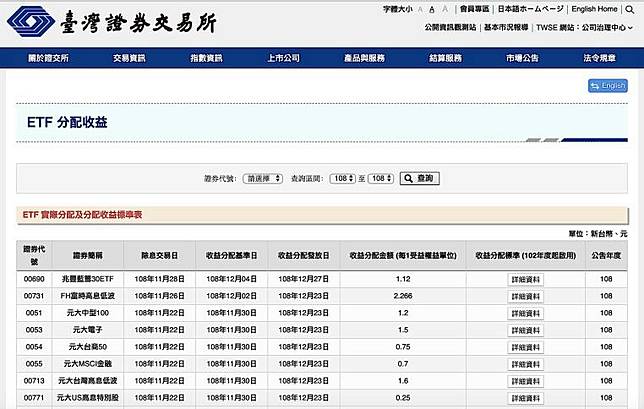Open the 法令規章 menu
644x409 pixels.
tap(600, 58)
